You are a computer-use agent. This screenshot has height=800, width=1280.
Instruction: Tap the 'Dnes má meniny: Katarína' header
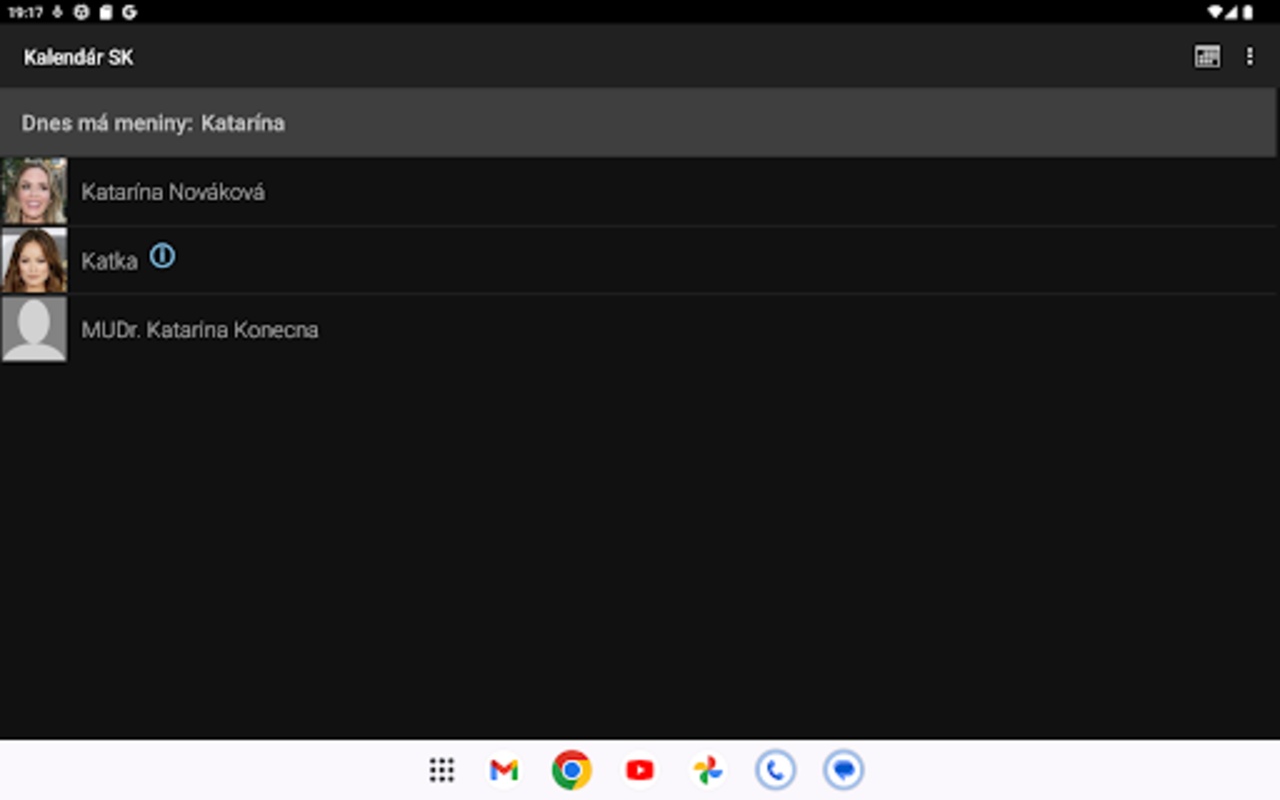click(x=153, y=123)
